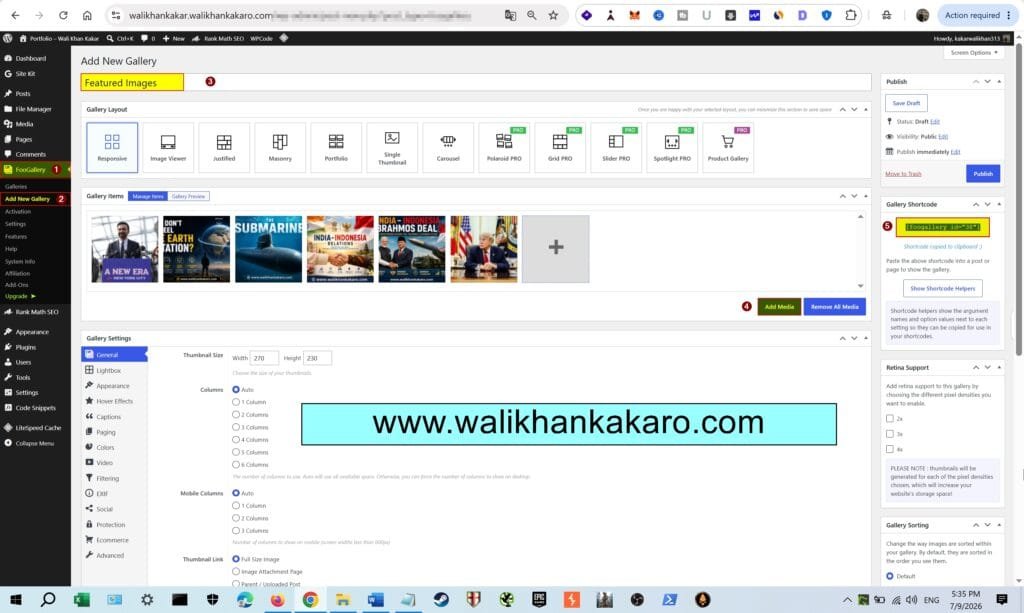The image size is (1024, 613).
Task: Collapse the Gallery Items panel toggle
Action: click(866, 196)
